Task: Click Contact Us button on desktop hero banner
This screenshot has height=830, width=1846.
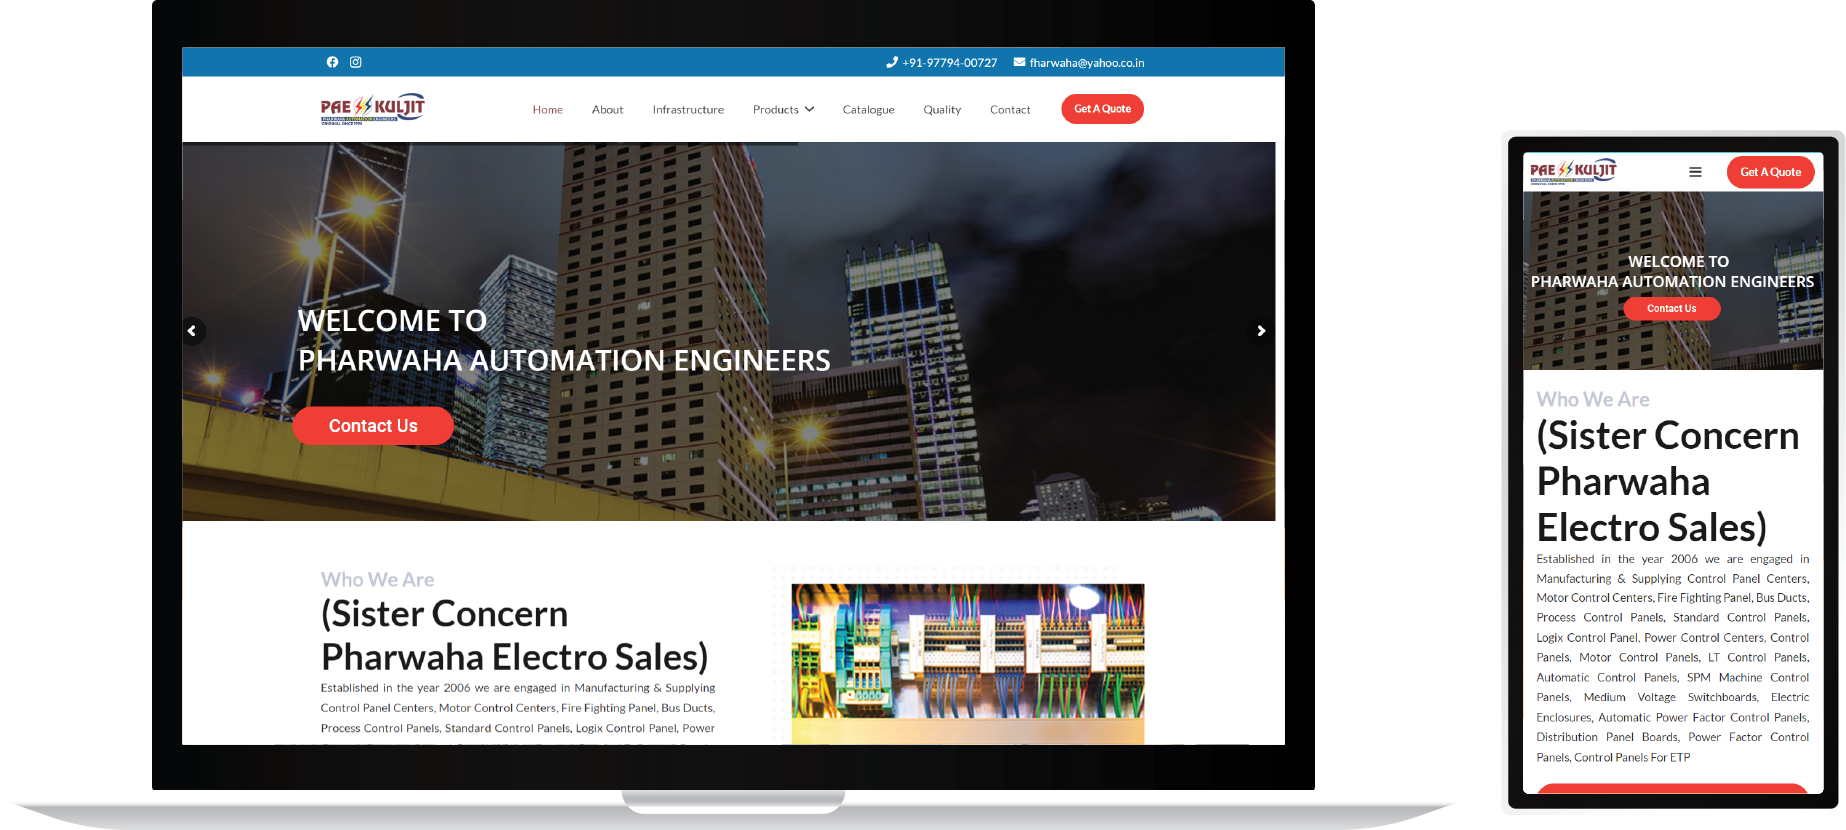Action: coord(373,426)
